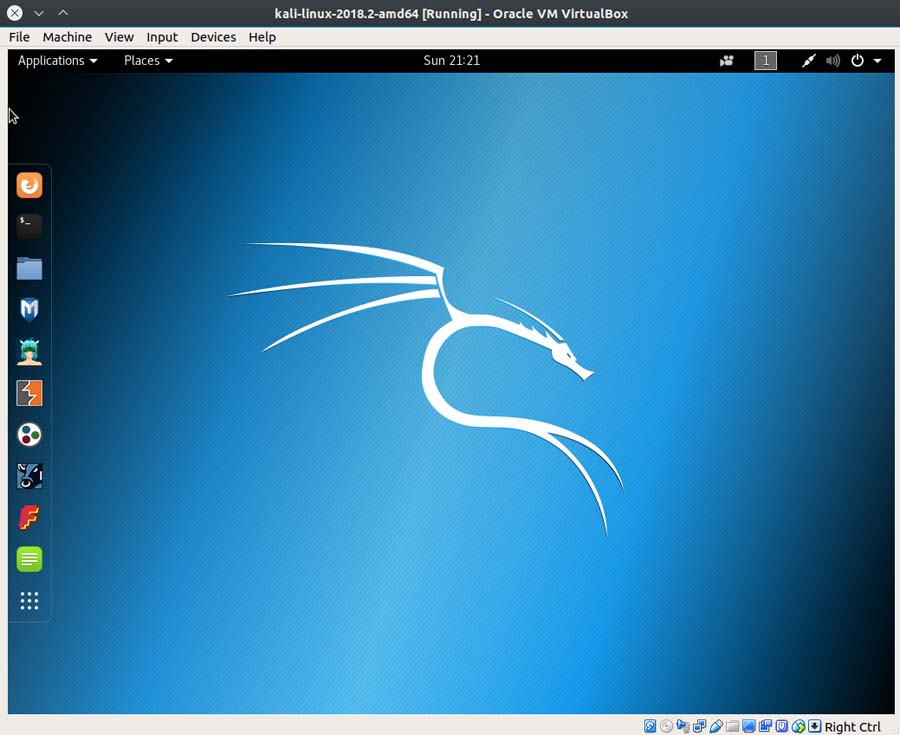This screenshot has width=900, height=735.
Task: Open the VirtualBox Machine menu
Action: coord(67,37)
